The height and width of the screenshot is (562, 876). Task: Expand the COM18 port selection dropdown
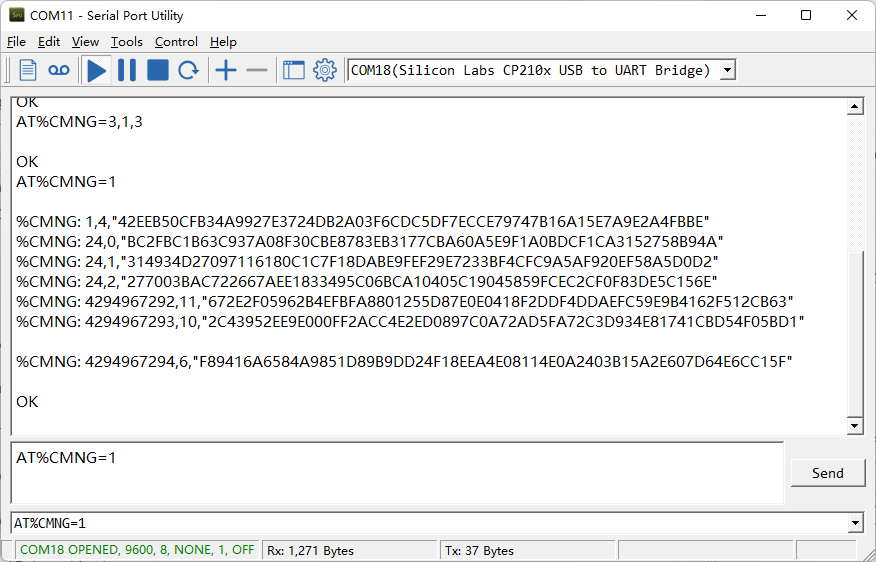727,70
